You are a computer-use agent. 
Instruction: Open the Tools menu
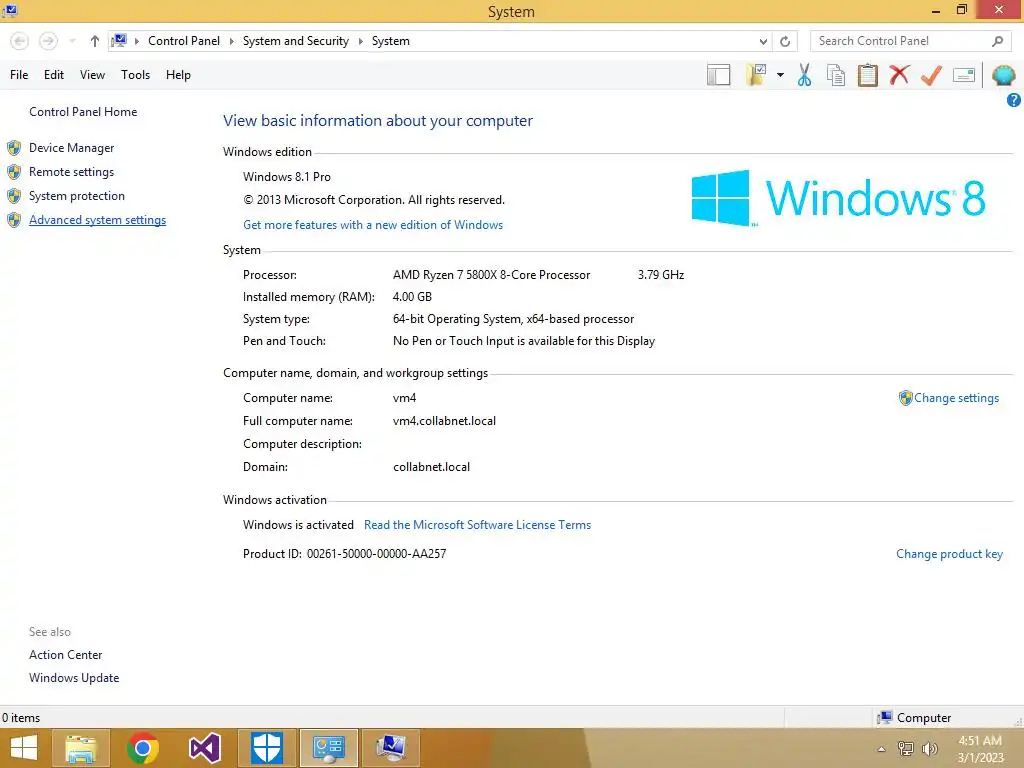135,74
